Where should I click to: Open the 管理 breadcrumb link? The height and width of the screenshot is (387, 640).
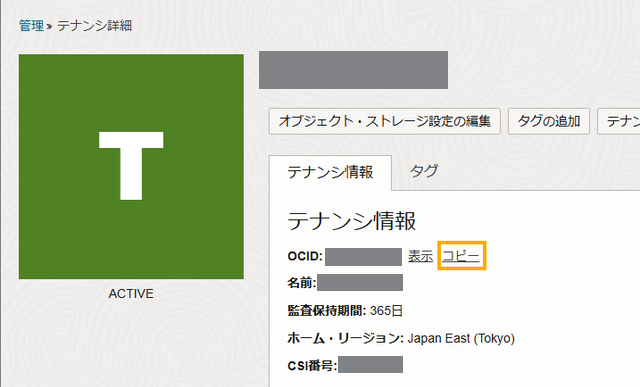point(31,26)
